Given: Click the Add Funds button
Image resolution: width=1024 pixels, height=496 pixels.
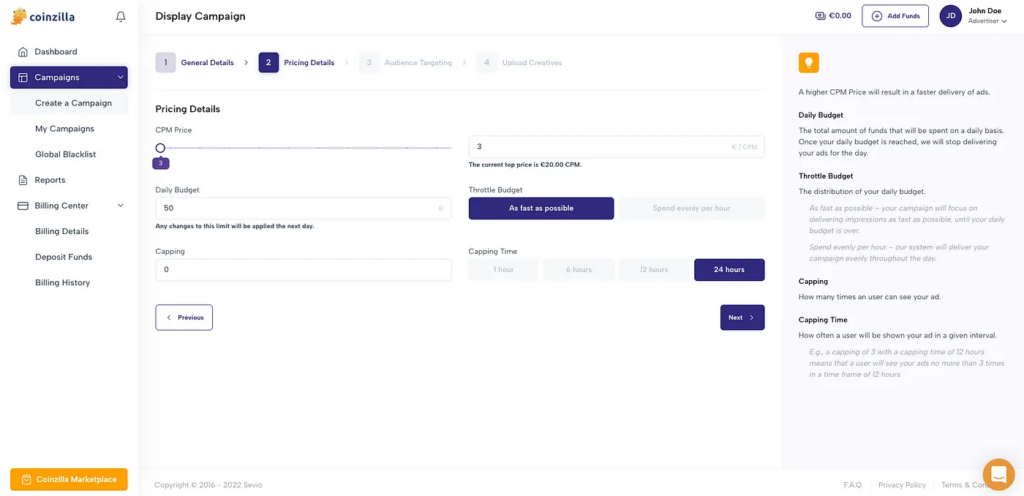Looking at the screenshot, I should coord(895,16).
